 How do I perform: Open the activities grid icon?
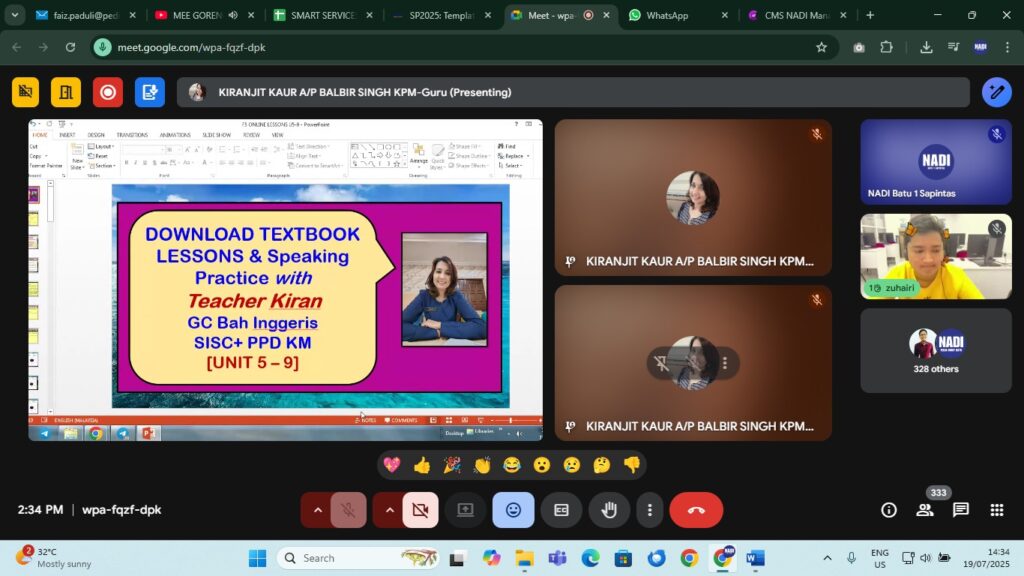click(x=996, y=510)
